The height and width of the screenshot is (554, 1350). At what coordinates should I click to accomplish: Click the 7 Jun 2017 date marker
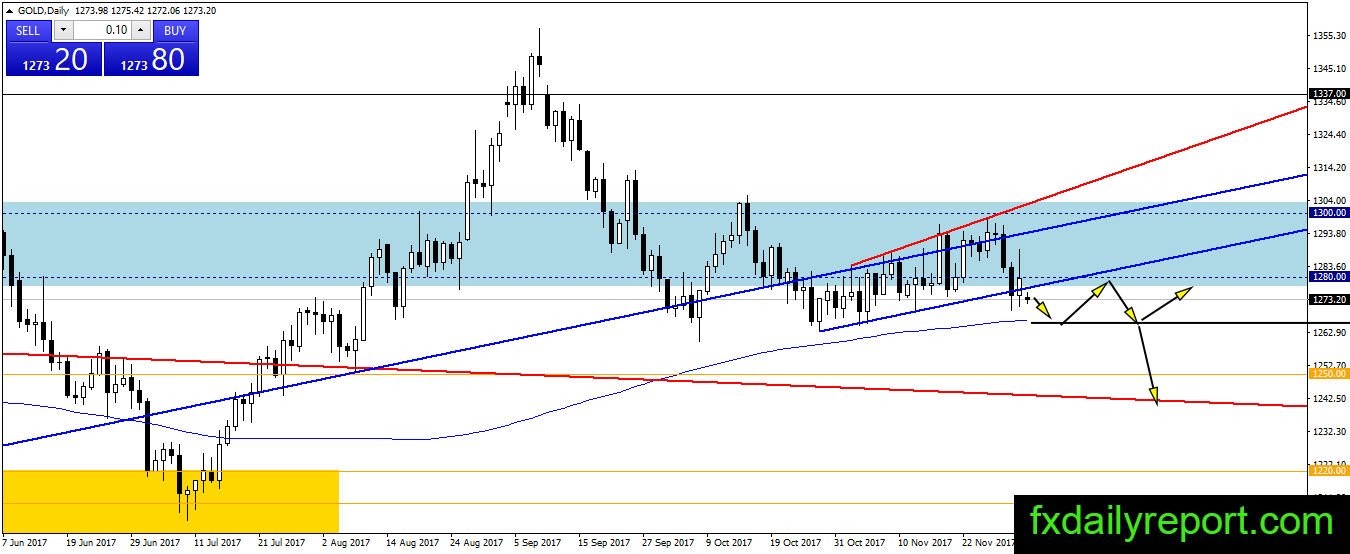(26, 542)
